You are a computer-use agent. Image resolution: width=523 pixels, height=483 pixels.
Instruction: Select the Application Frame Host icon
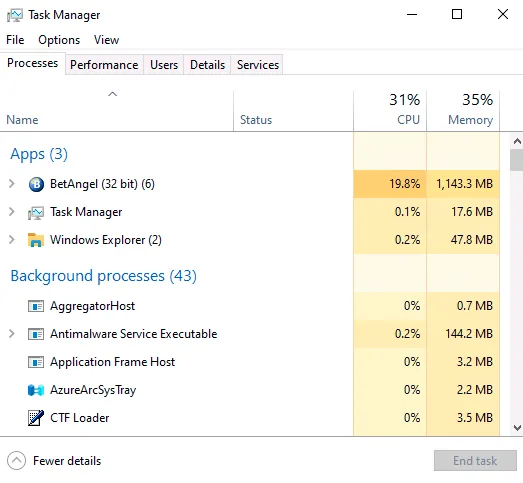36,362
